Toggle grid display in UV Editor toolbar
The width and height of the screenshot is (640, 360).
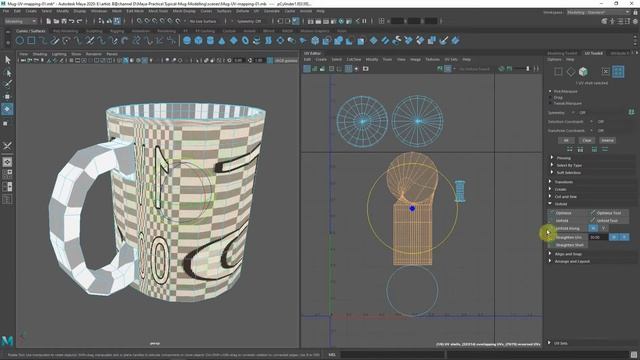pyautogui.click(x=348, y=69)
